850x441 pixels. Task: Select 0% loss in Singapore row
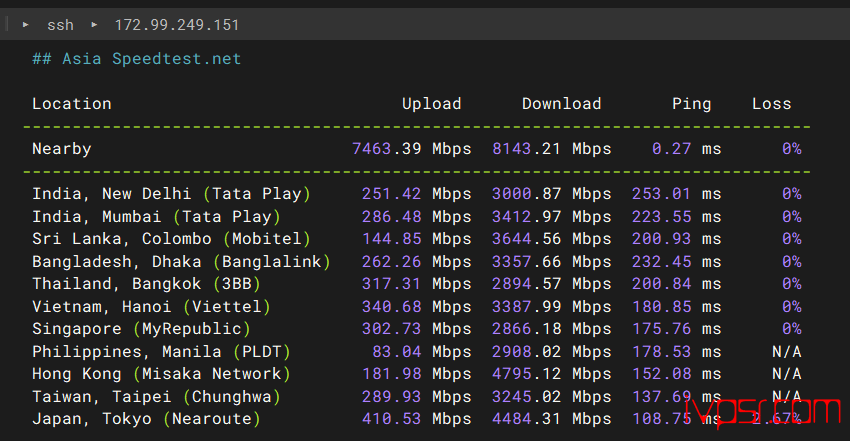pyautogui.click(x=791, y=329)
